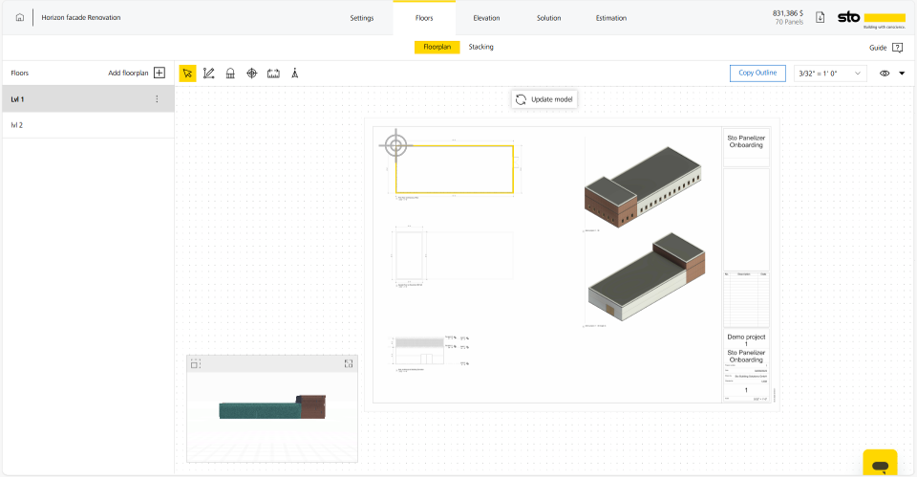The width and height of the screenshot is (917, 477).
Task: Click the upper isometric building rendering
Action: [642, 187]
